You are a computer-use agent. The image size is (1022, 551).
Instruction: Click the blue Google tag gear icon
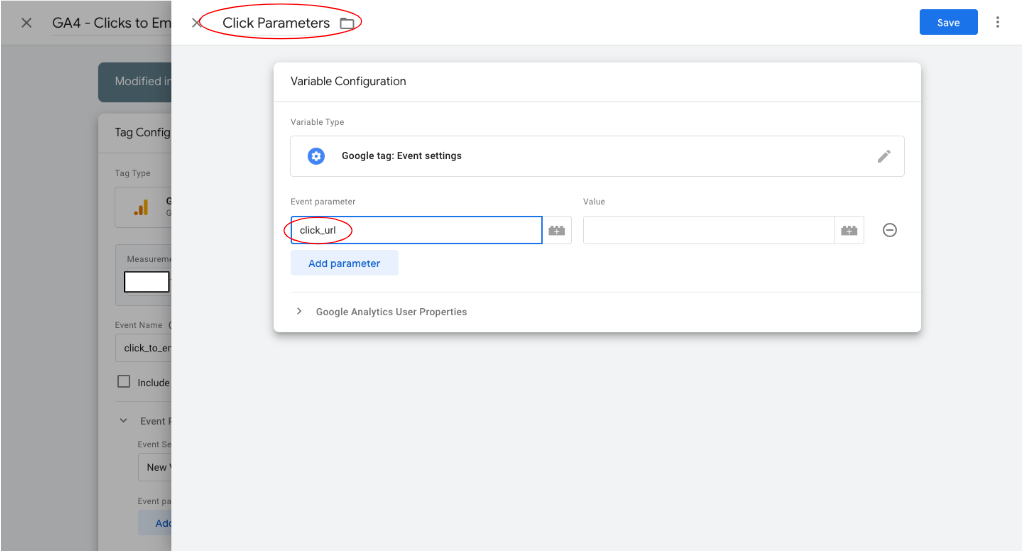click(x=316, y=156)
